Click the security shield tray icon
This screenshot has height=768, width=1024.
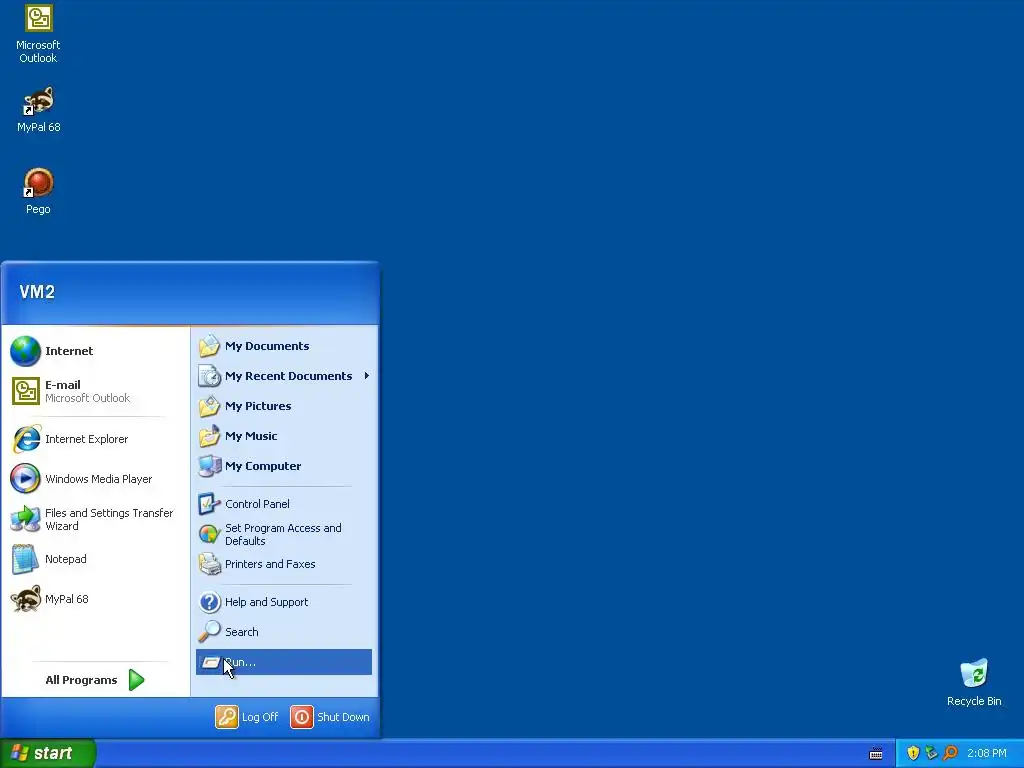[x=913, y=753]
